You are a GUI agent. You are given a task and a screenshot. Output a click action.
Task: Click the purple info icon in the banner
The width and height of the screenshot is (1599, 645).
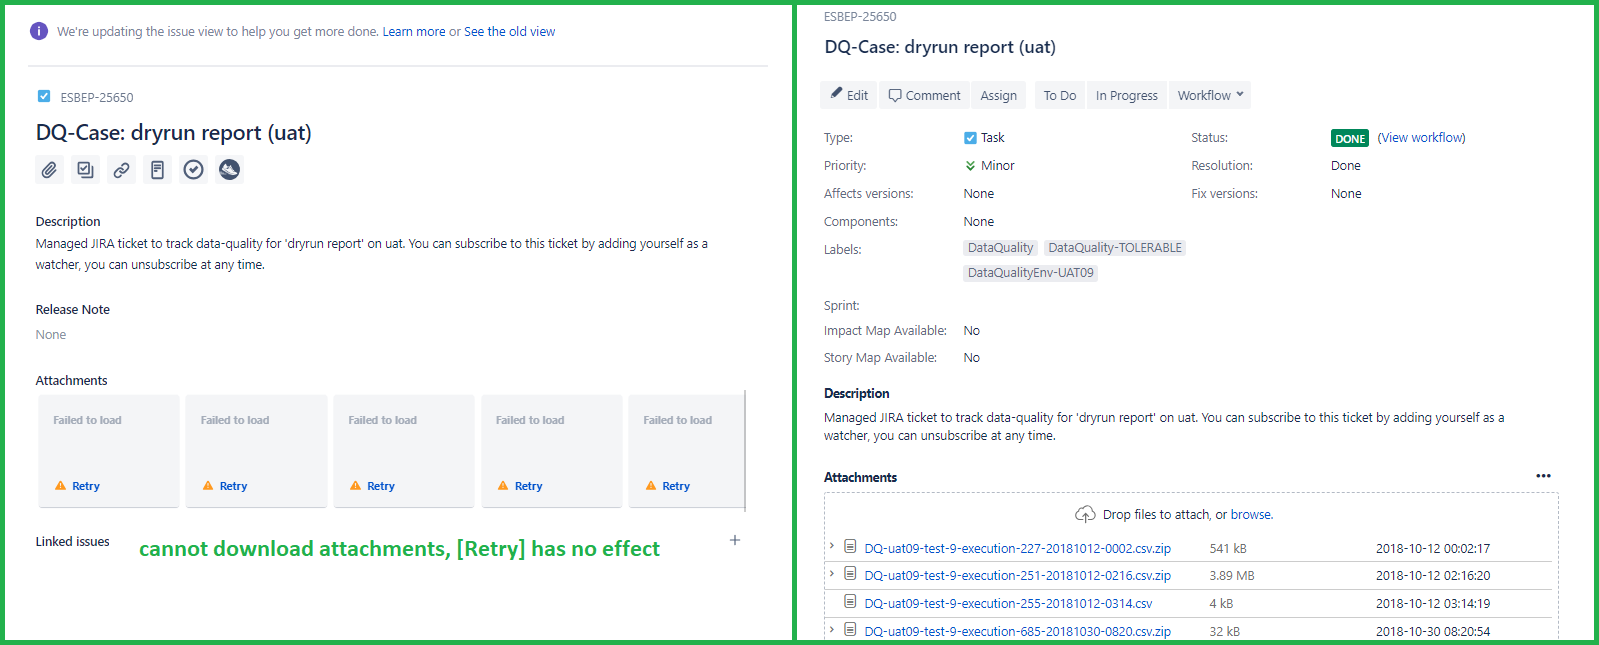pyautogui.click(x=39, y=31)
